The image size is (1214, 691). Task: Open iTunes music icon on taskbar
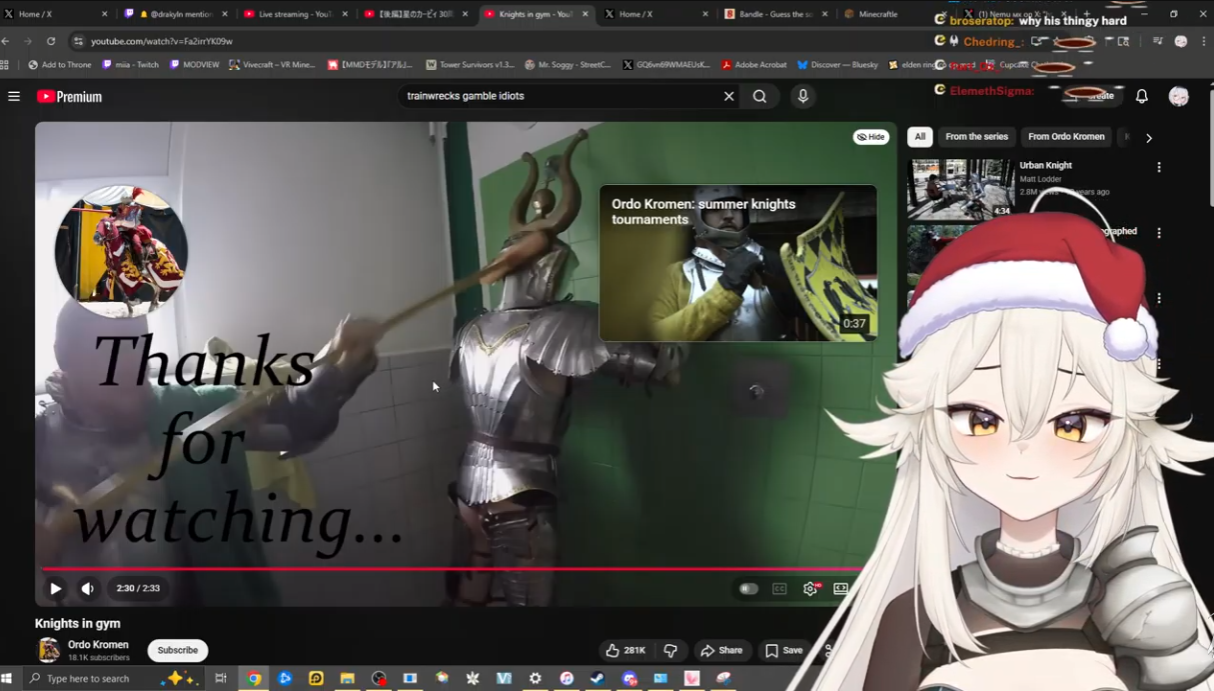pos(566,678)
